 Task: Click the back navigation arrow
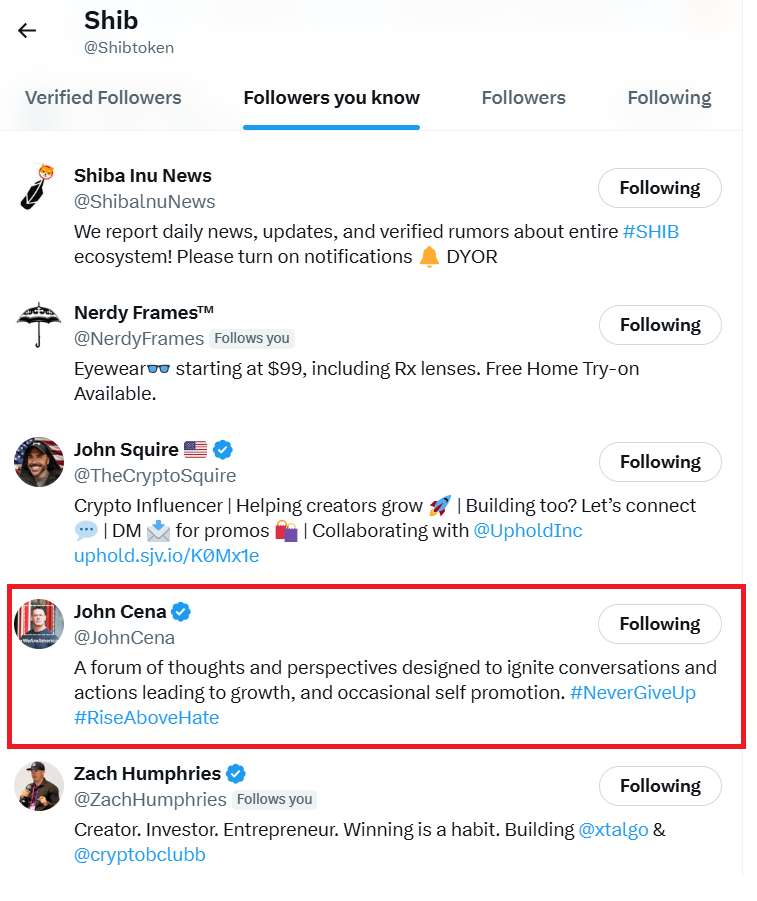point(27,30)
